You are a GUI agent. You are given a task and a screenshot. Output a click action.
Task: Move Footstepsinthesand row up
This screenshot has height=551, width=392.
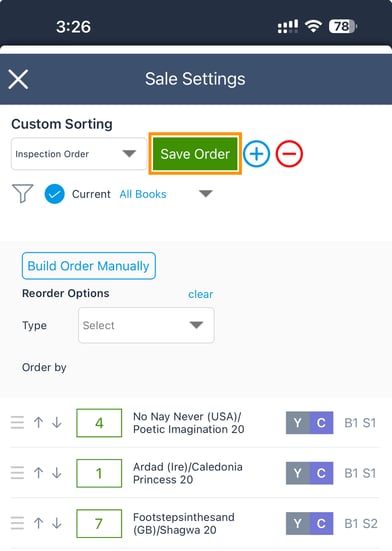click(39, 523)
